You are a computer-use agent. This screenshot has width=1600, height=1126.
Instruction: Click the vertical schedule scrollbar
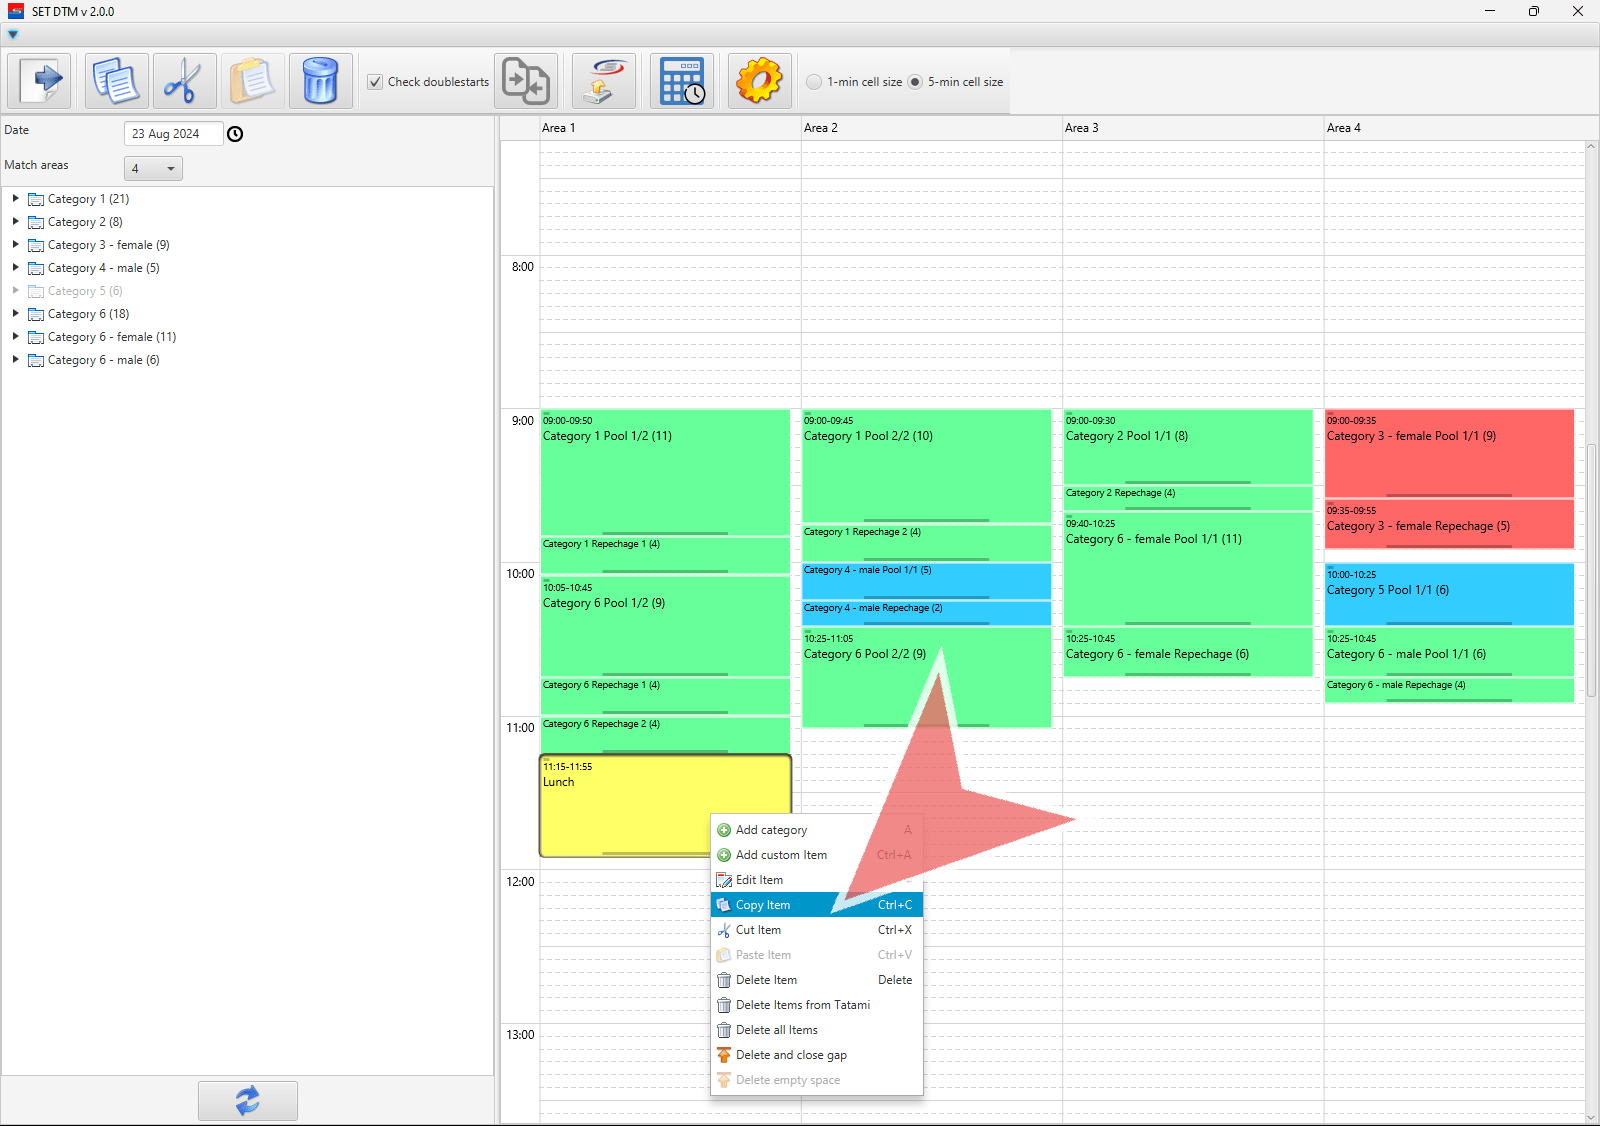[1591, 570]
